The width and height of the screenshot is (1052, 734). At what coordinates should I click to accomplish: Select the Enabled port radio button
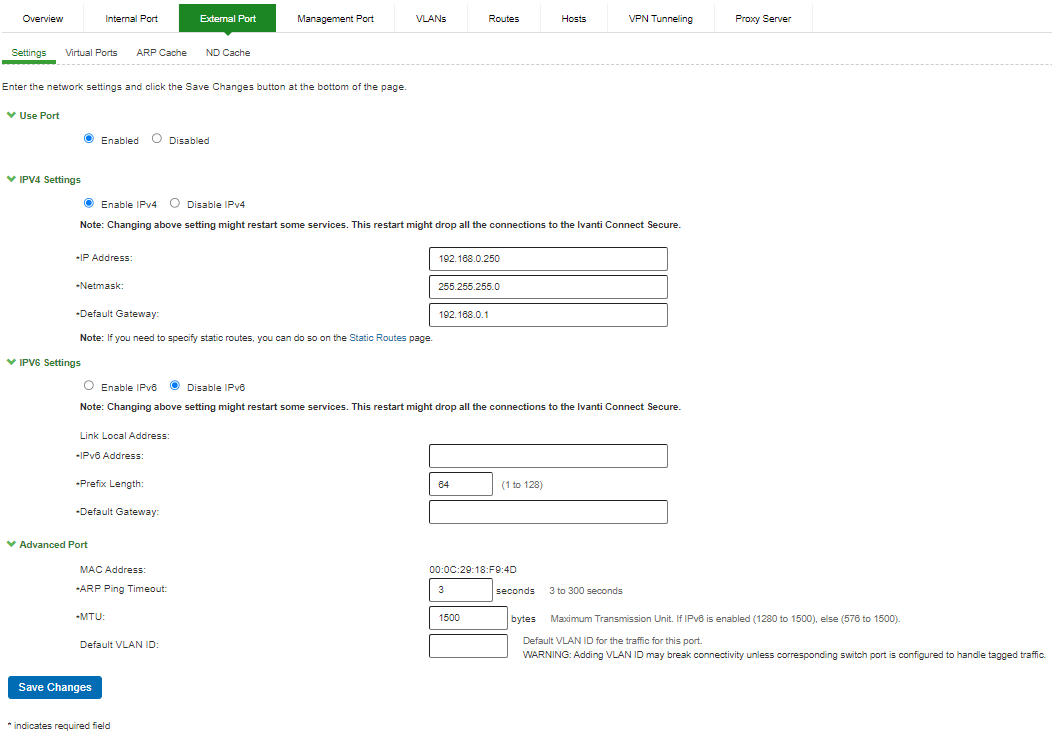89,140
